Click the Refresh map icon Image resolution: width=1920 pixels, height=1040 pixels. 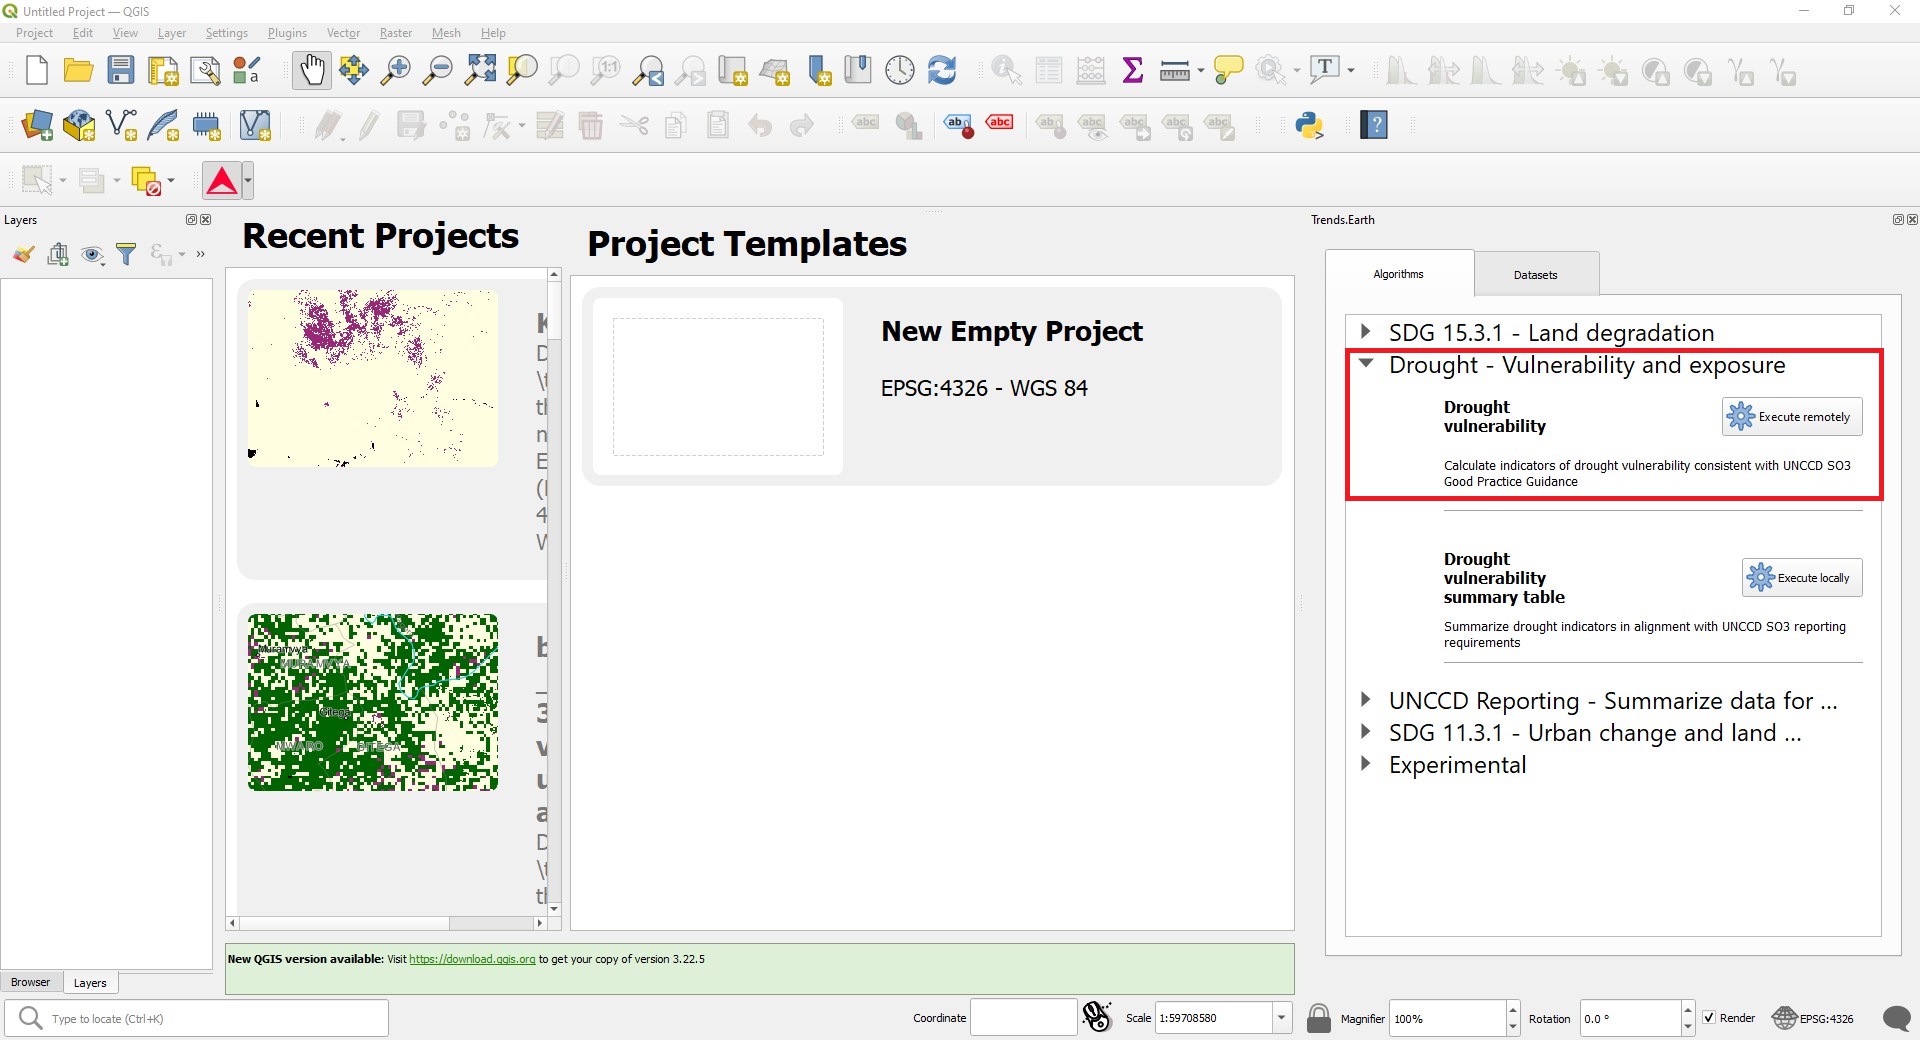tap(942, 70)
